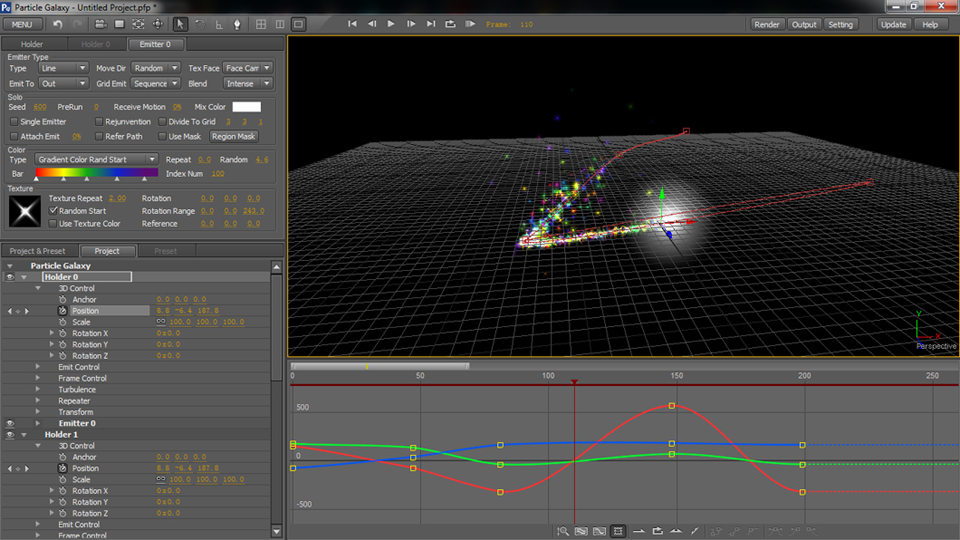Open the Project & Preset tab
Image resolution: width=960 pixels, height=540 pixels.
37,251
